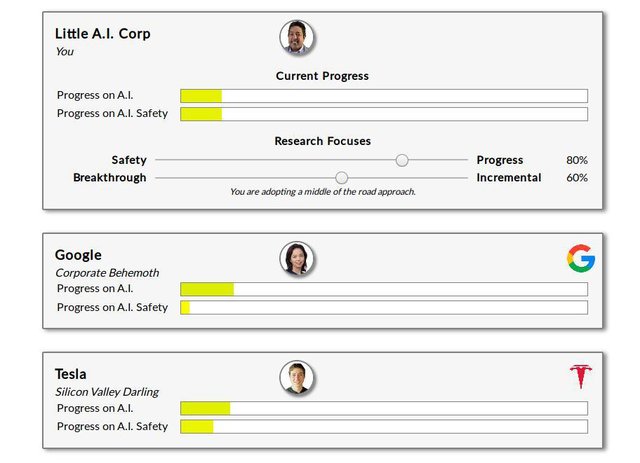This screenshot has width=640, height=463.
Task: Click Tesla's Progress on A.I. bar
Action: pyautogui.click(x=384, y=408)
